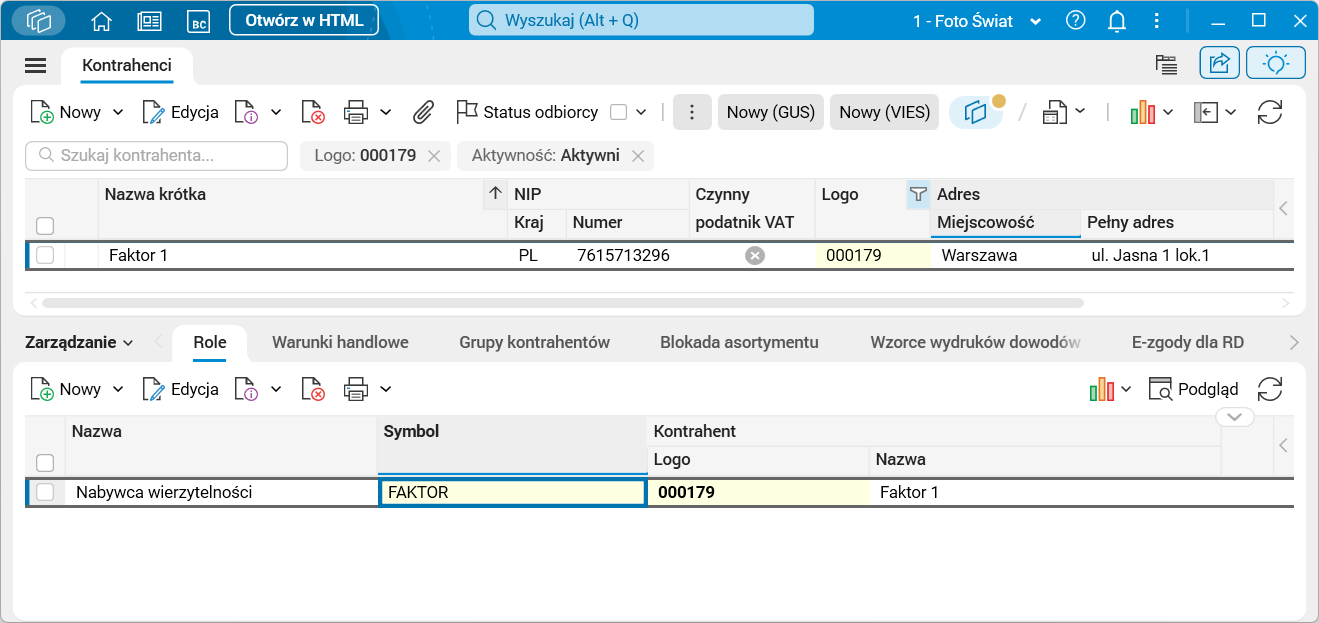The width and height of the screenshot is (1319, 623).
Task: Click the horizontal scrollbar of the contractors grid
Action: click(x=562, y=302)
